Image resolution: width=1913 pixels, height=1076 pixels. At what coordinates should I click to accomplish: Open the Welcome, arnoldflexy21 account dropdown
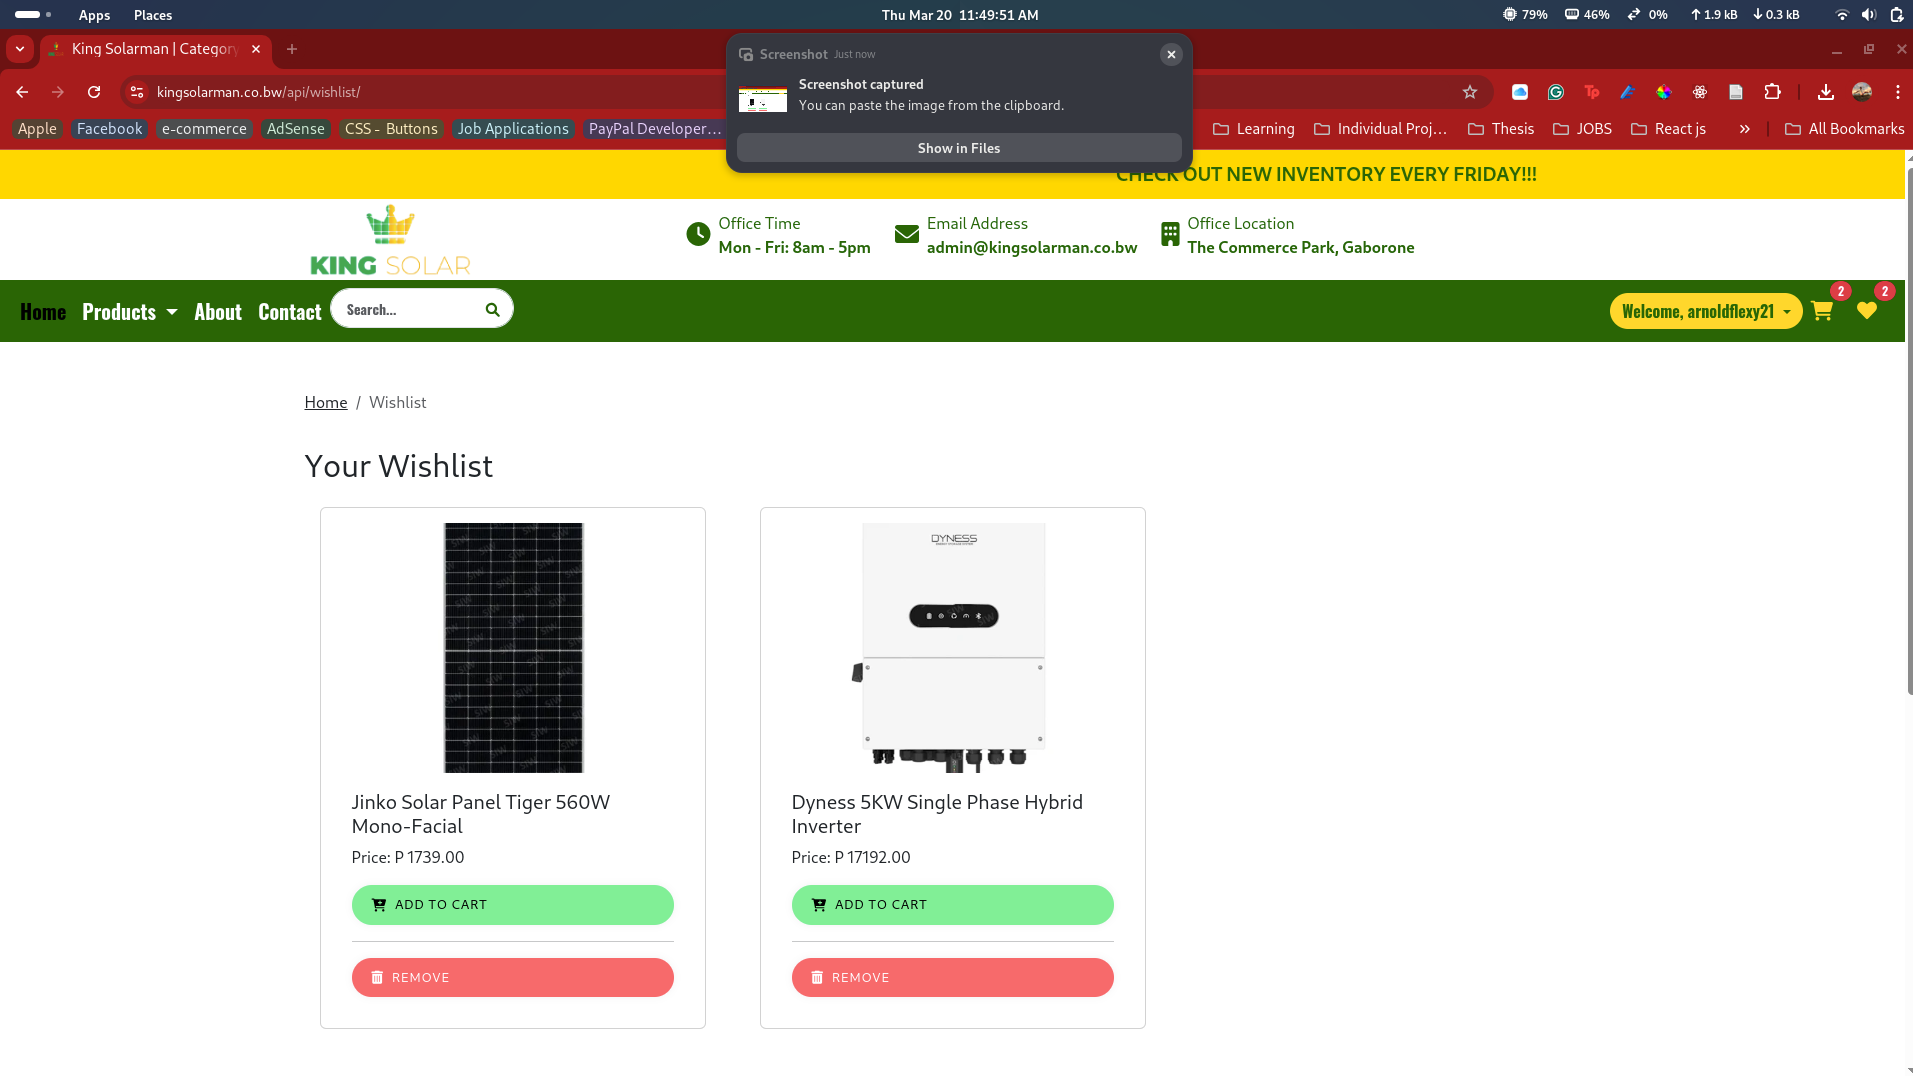(x=1705, y=312)
